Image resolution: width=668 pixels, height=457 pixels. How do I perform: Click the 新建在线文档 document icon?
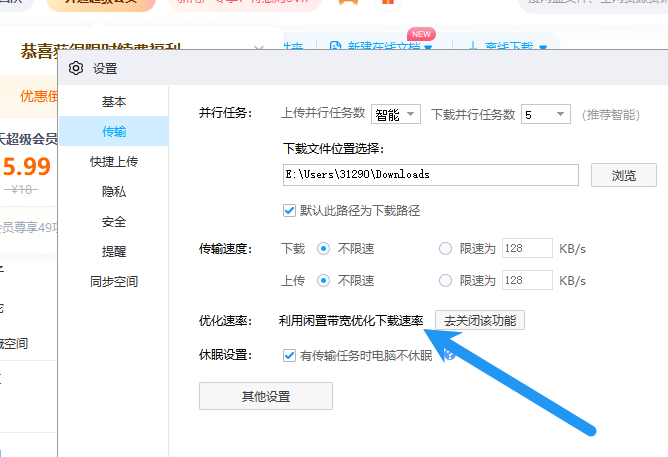335,47
